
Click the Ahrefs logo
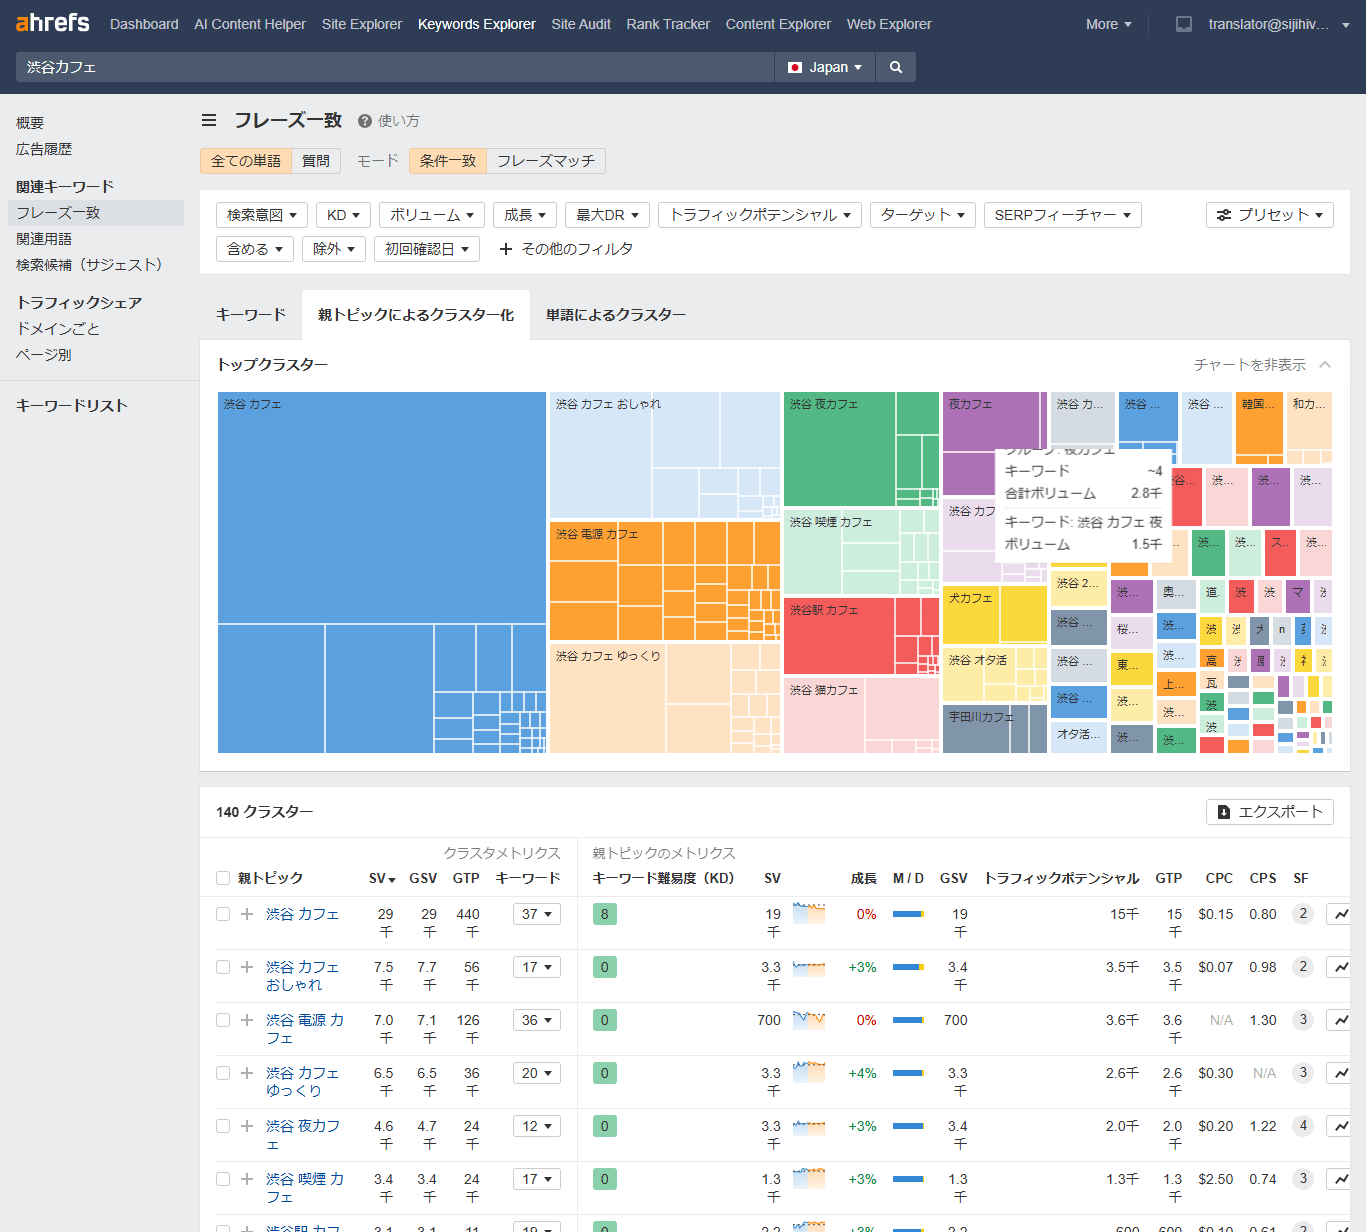[52, 23]
